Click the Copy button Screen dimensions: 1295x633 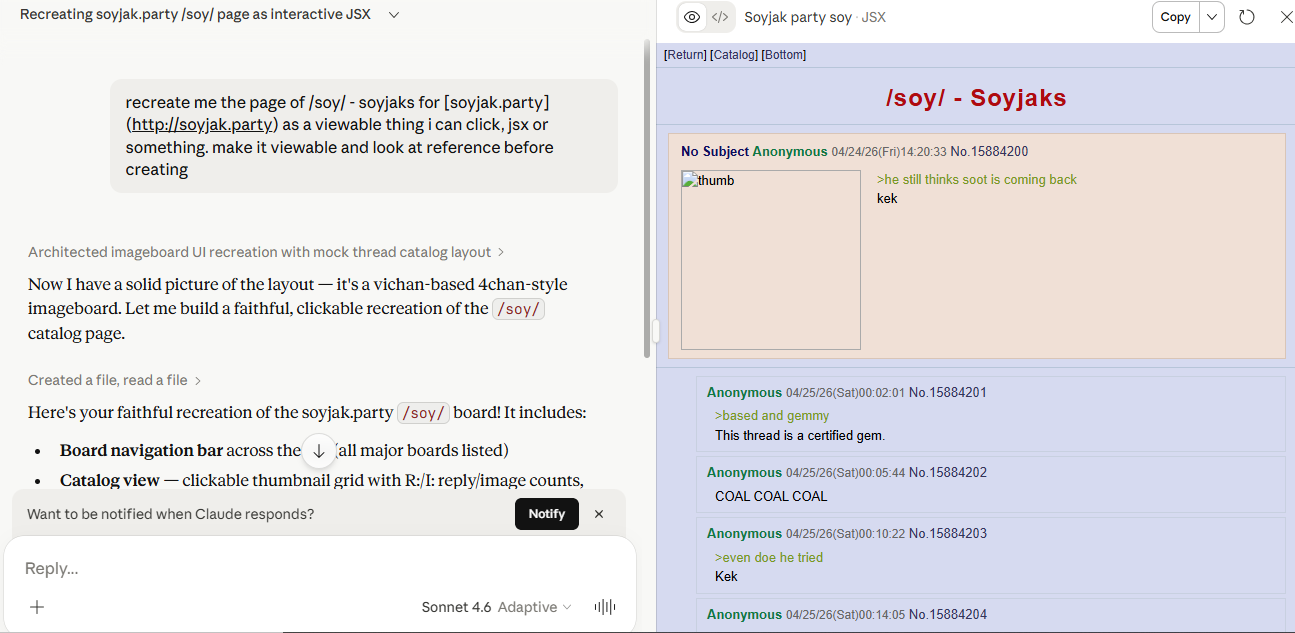(1175, 17)
